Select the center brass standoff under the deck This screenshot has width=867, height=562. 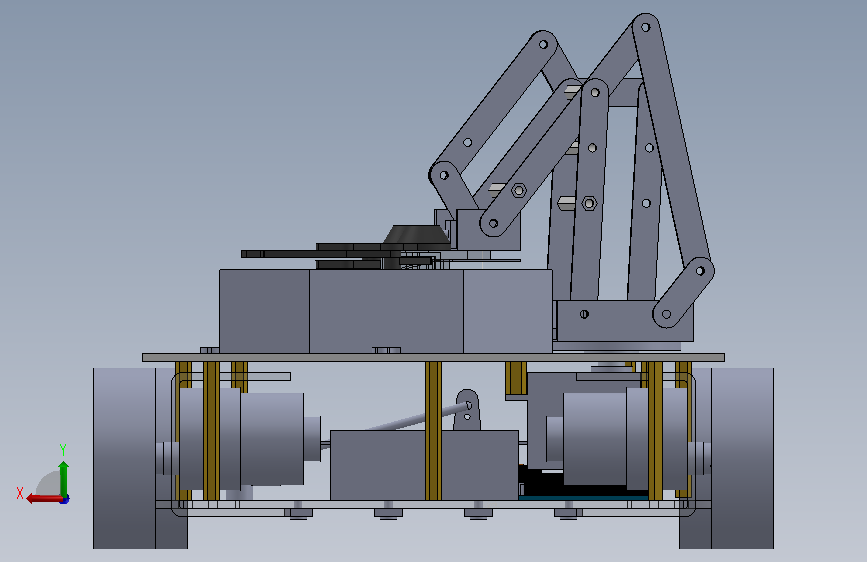click(x=433, y=430)
